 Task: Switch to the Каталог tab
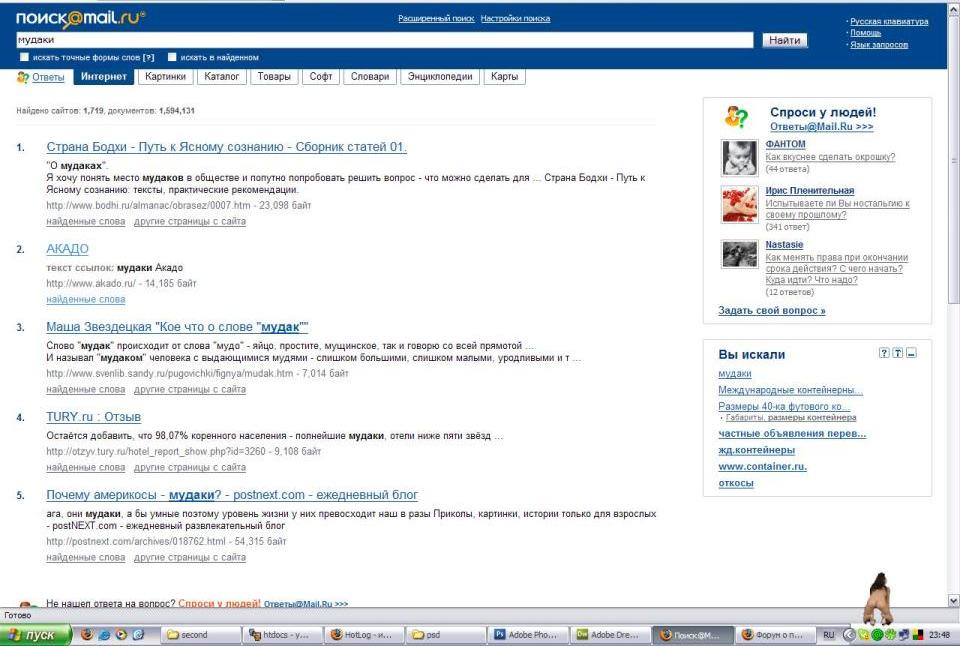[x=222, y=77]
